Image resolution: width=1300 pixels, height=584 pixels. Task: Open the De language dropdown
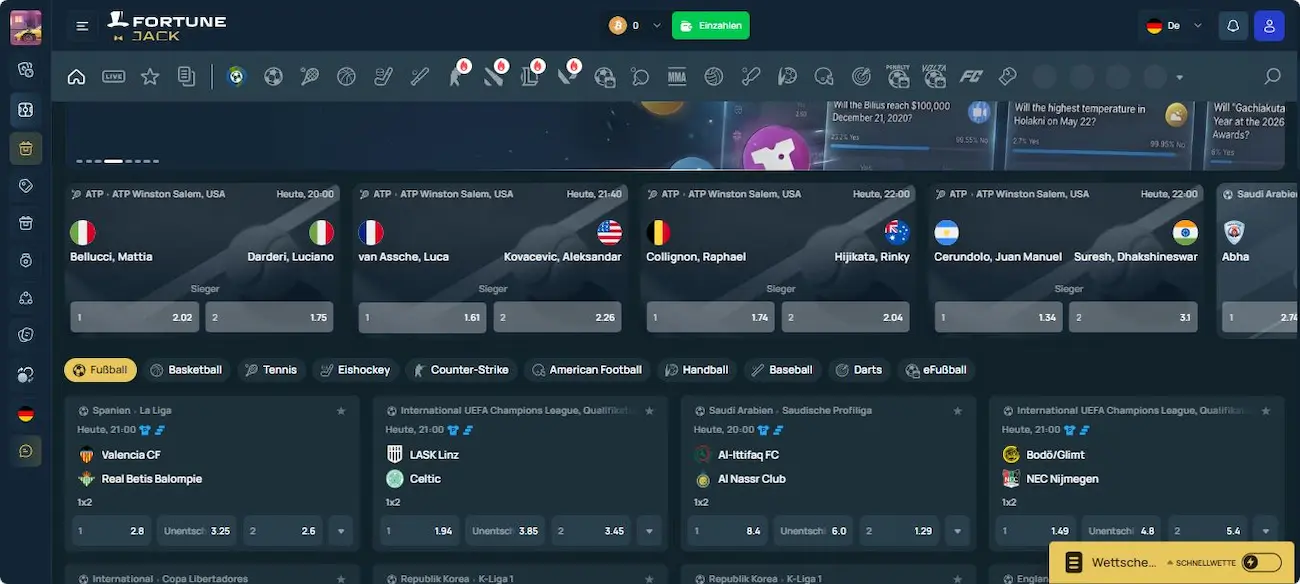(1176, 26)
